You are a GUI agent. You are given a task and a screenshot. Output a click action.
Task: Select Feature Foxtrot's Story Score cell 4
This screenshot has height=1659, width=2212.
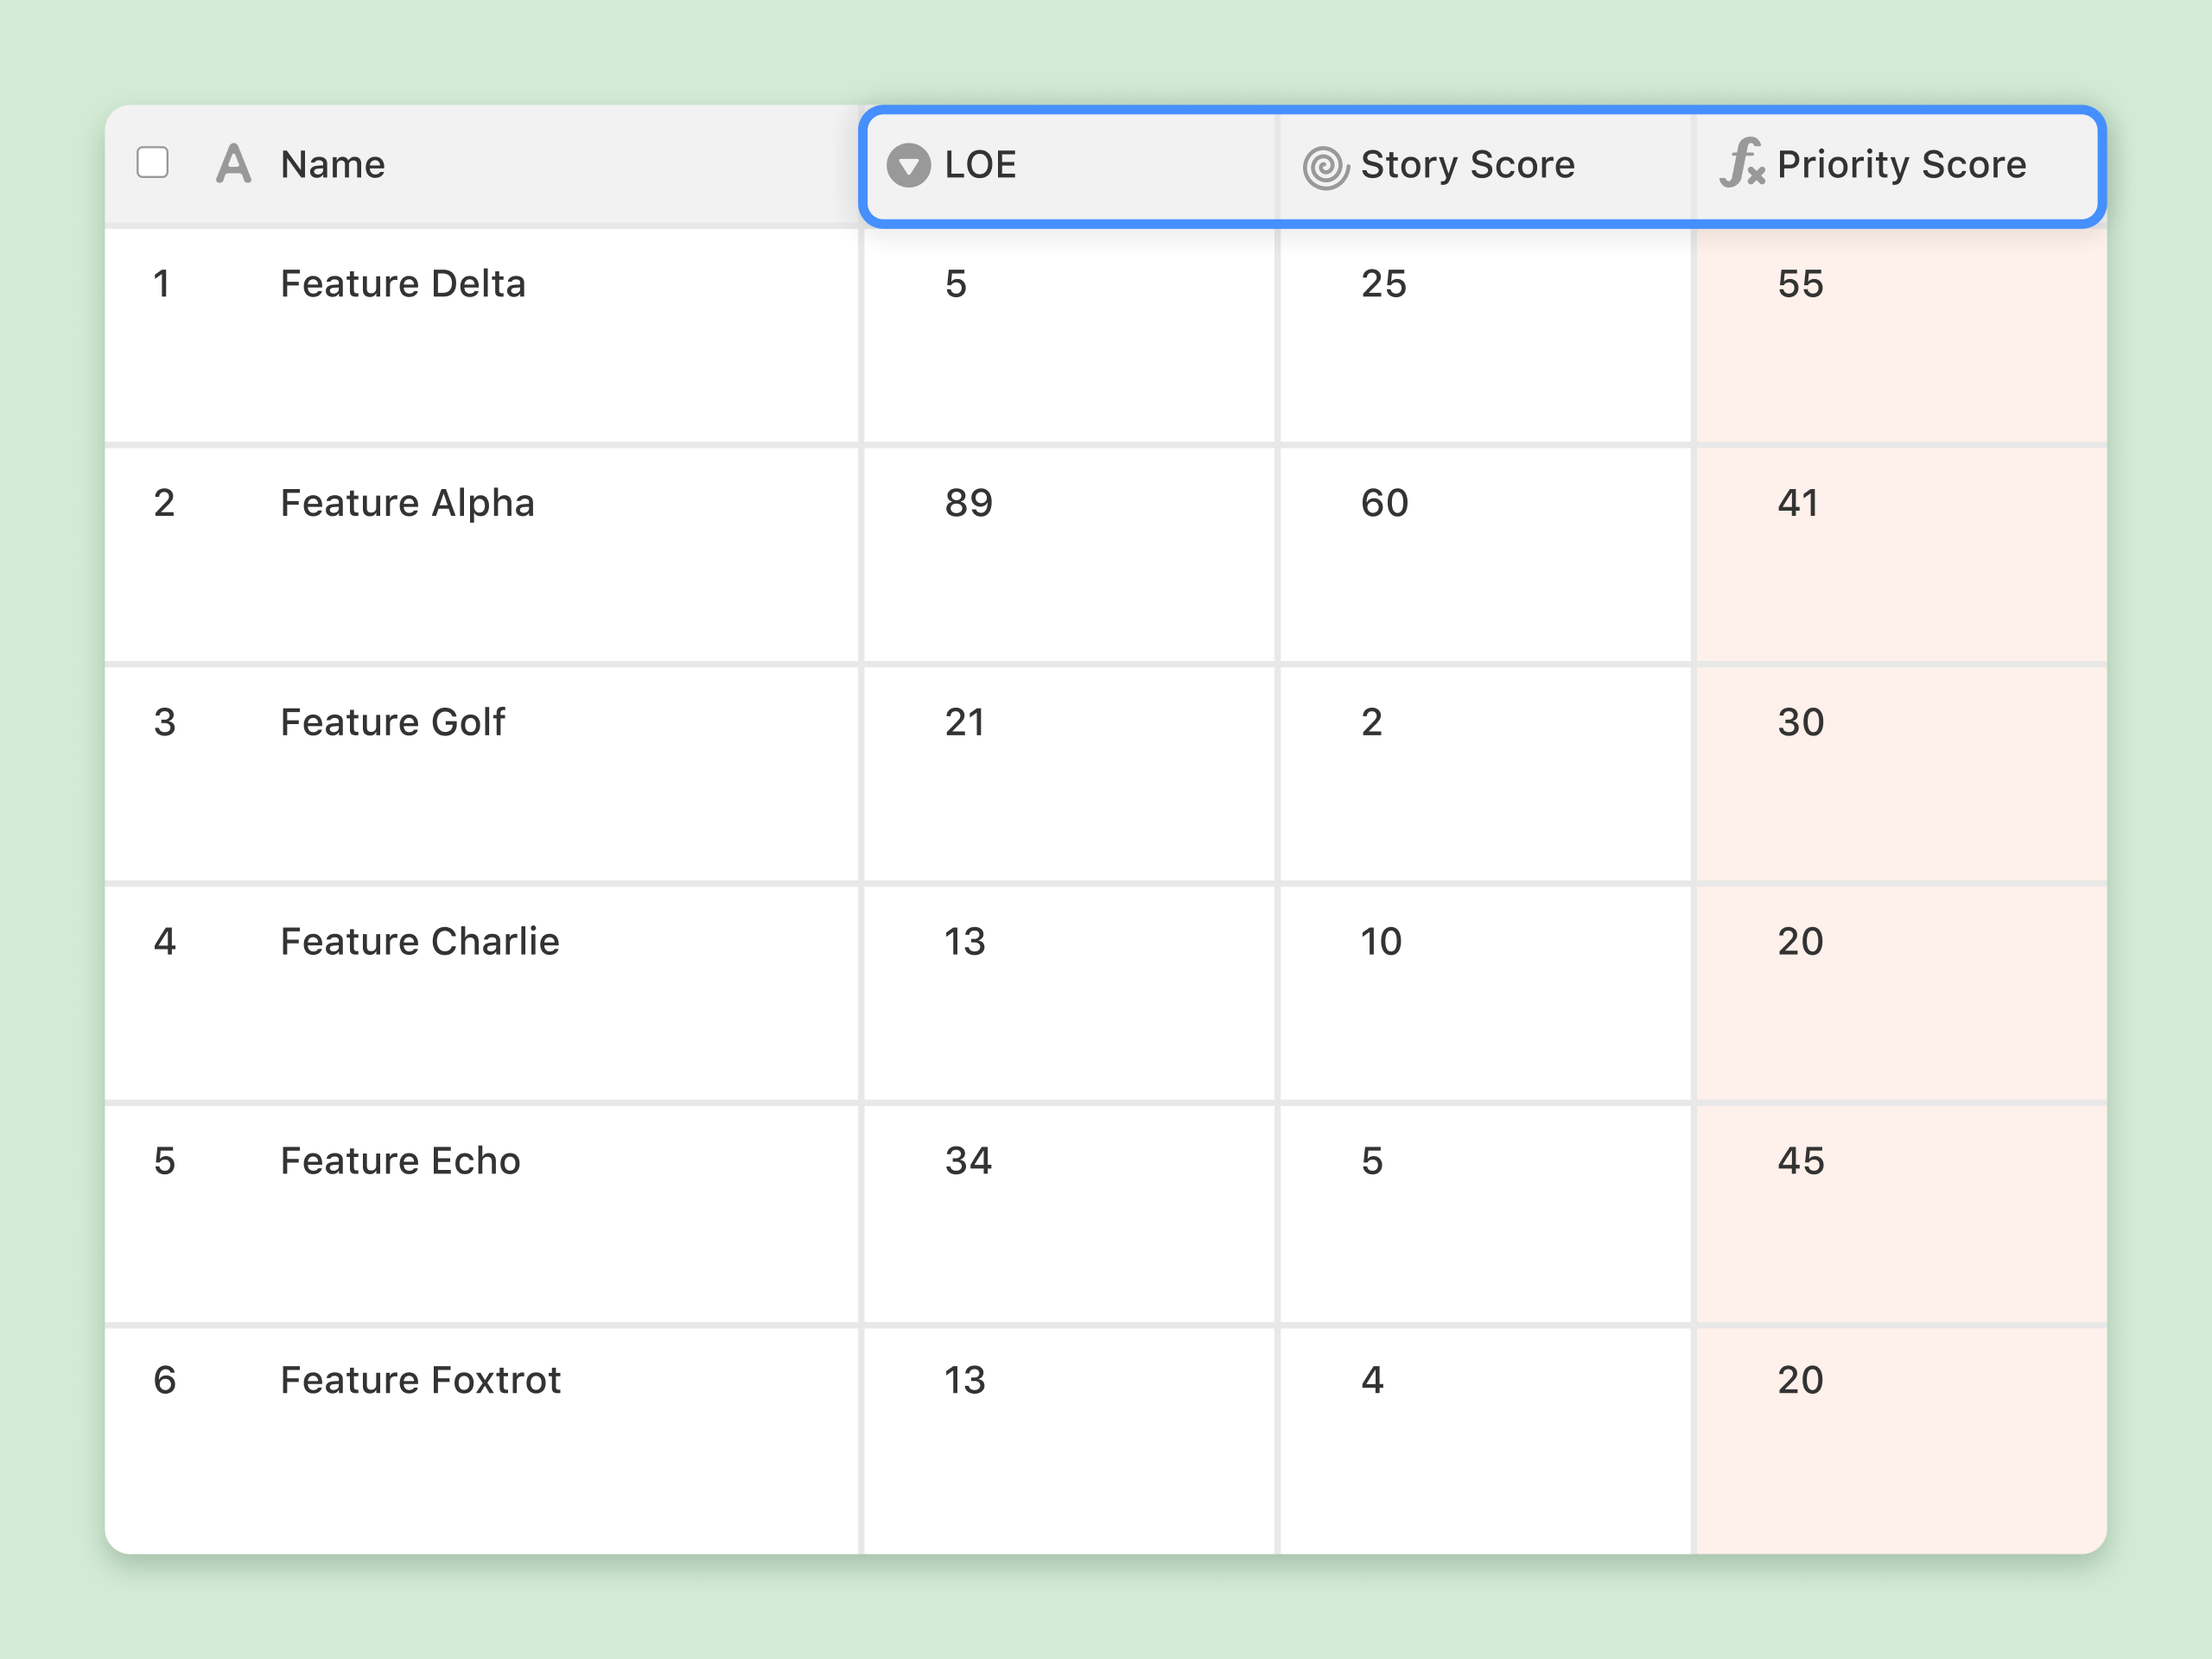coord(1372,1380)
